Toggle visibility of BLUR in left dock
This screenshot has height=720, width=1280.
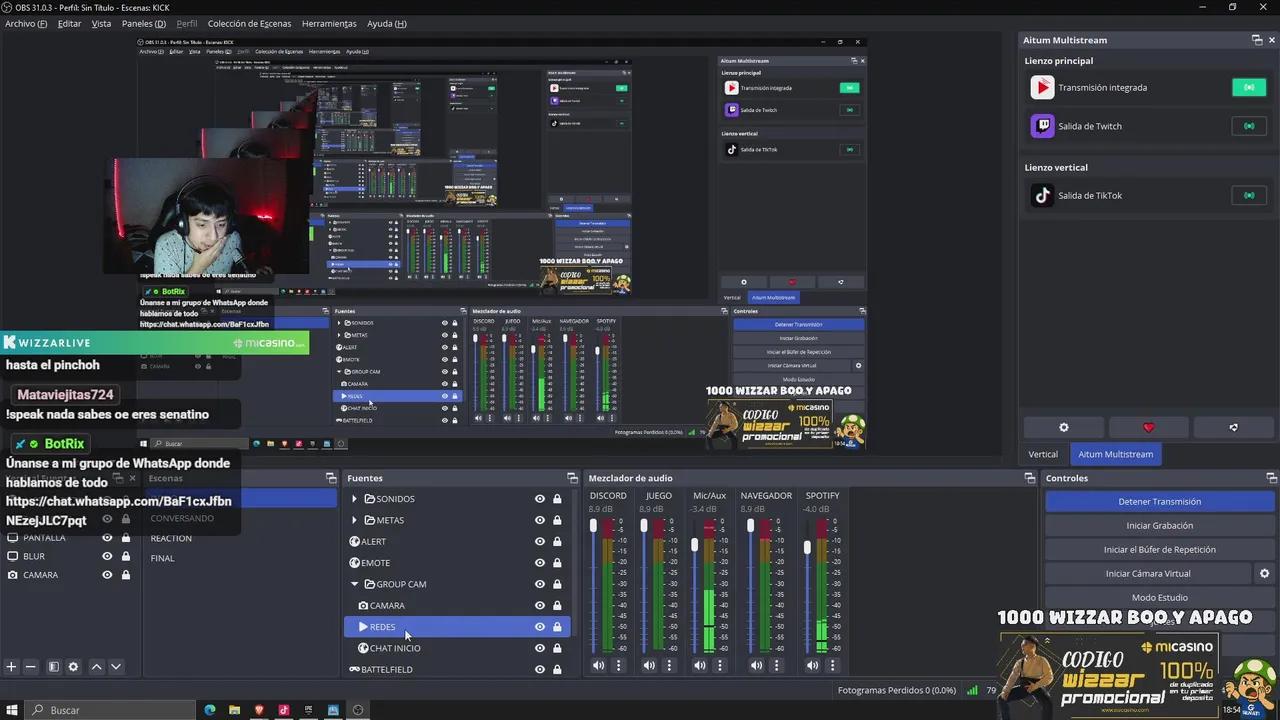(x=107, y=556)
